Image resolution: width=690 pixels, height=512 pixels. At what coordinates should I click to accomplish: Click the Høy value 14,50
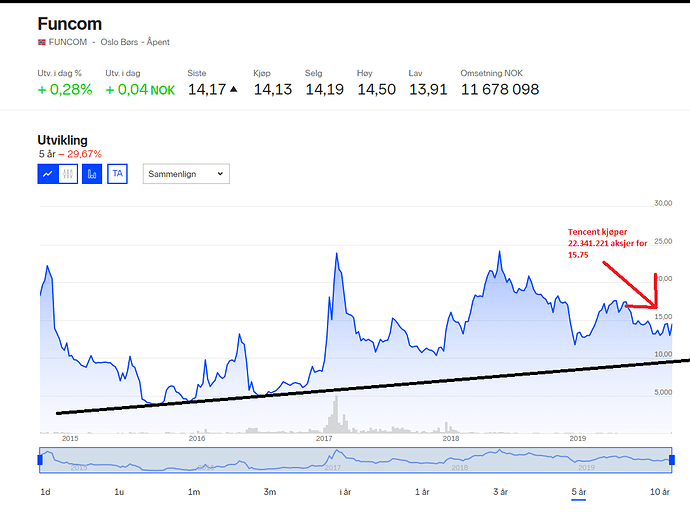click(376, 90)
